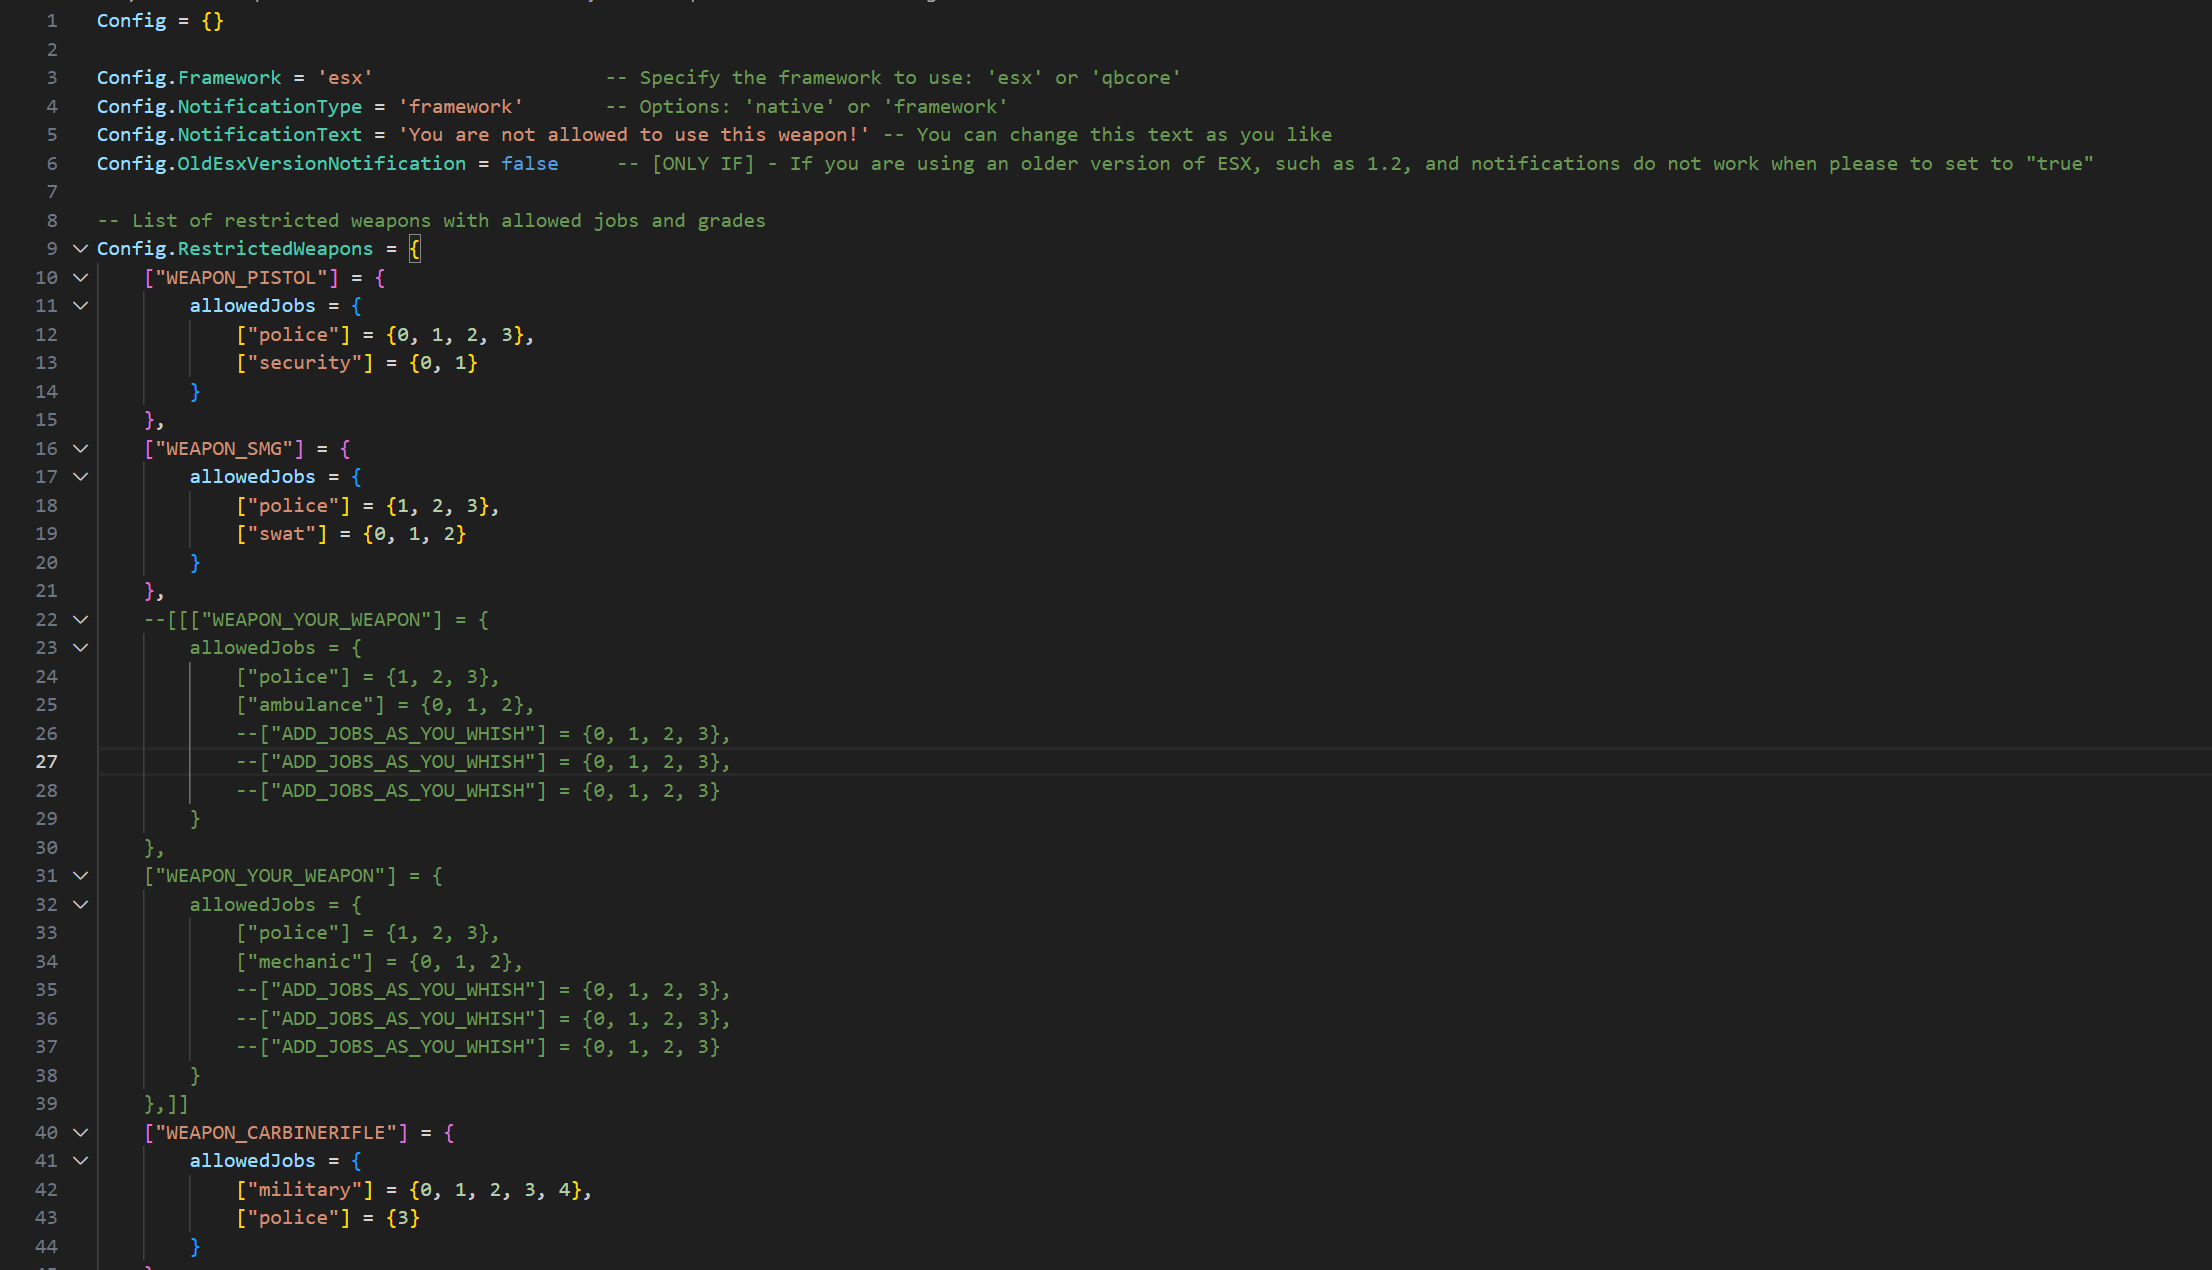The image size is (2212, 1270).
Task: Collapse allowedJobs chevron on line 11
Action: 81,306
